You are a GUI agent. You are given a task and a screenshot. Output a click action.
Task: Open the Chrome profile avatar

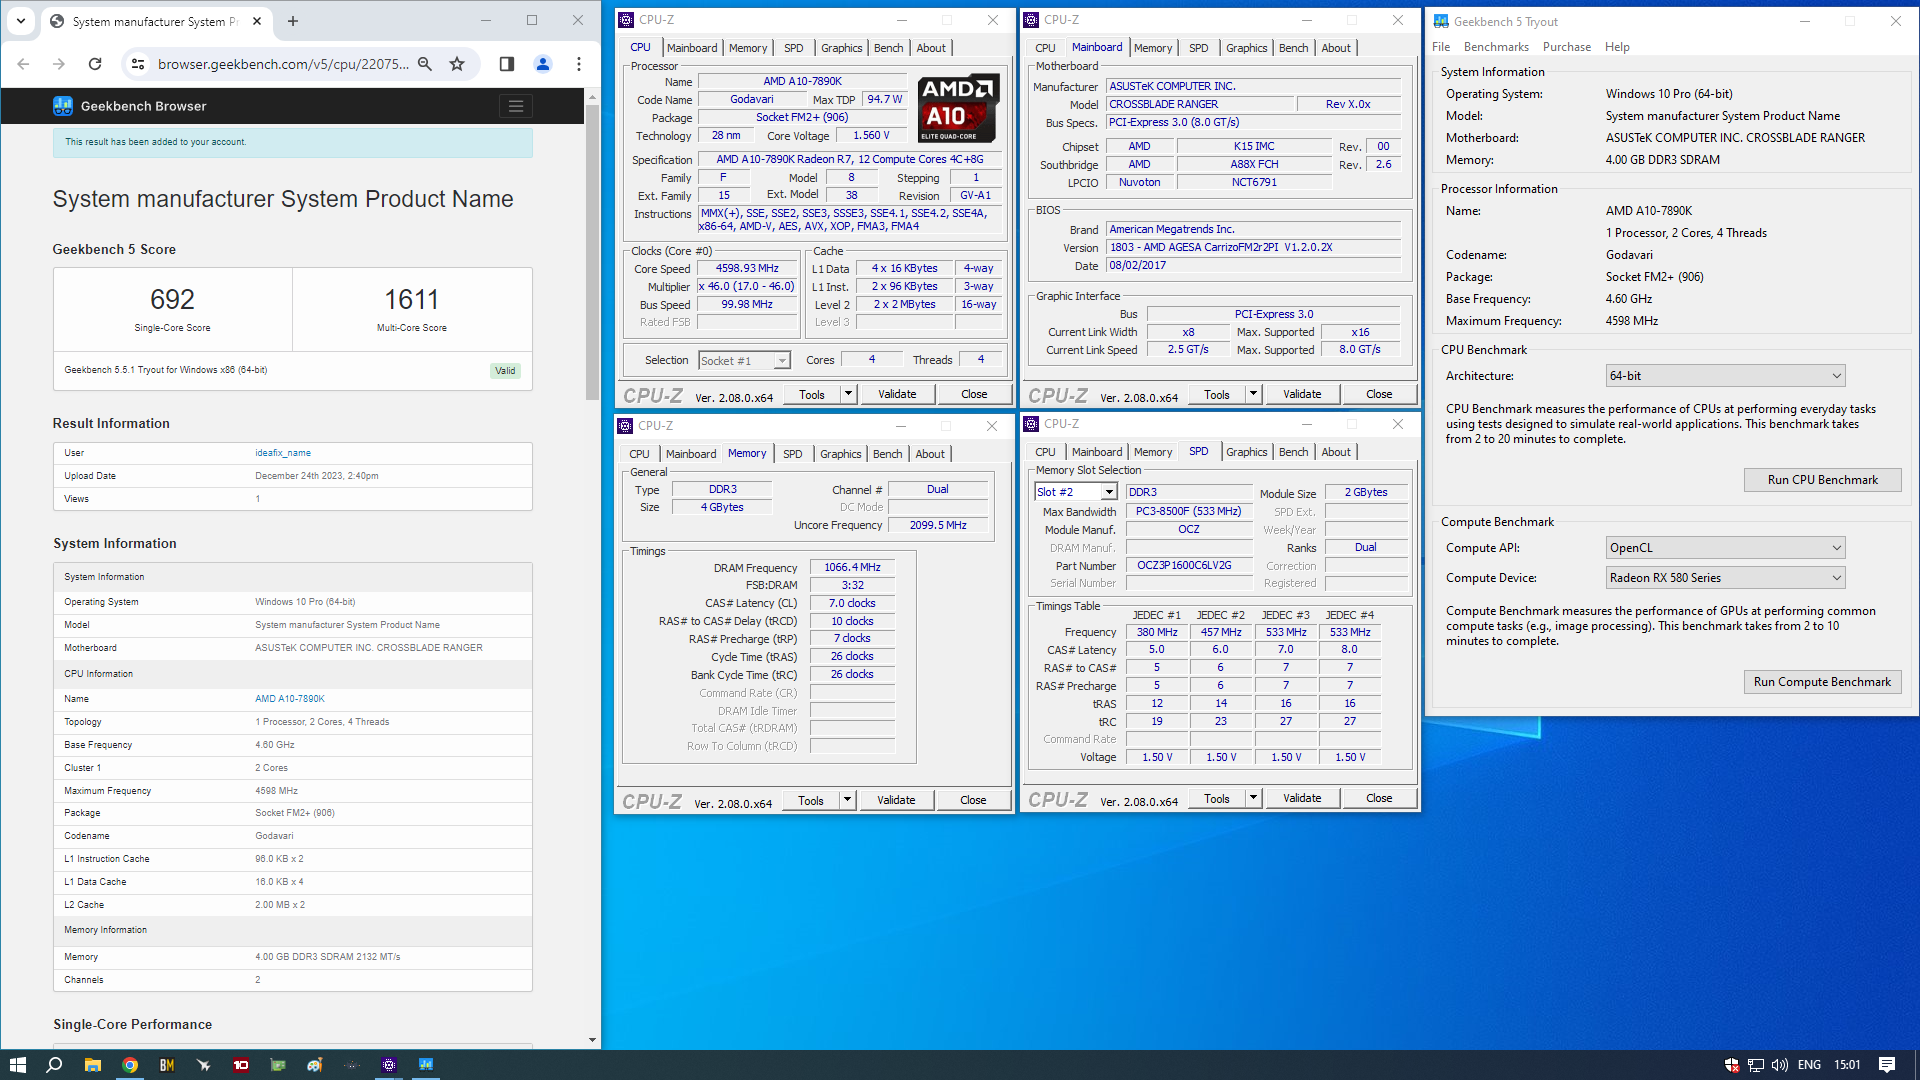click(543, 64)
